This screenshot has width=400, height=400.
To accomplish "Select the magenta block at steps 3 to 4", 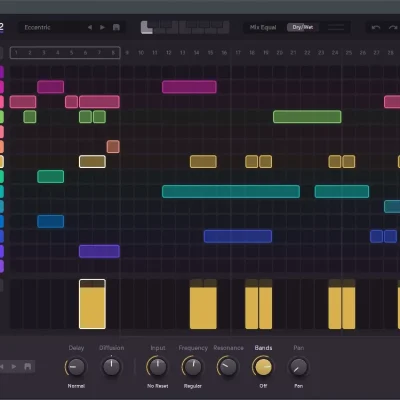I will coord(51,87).
